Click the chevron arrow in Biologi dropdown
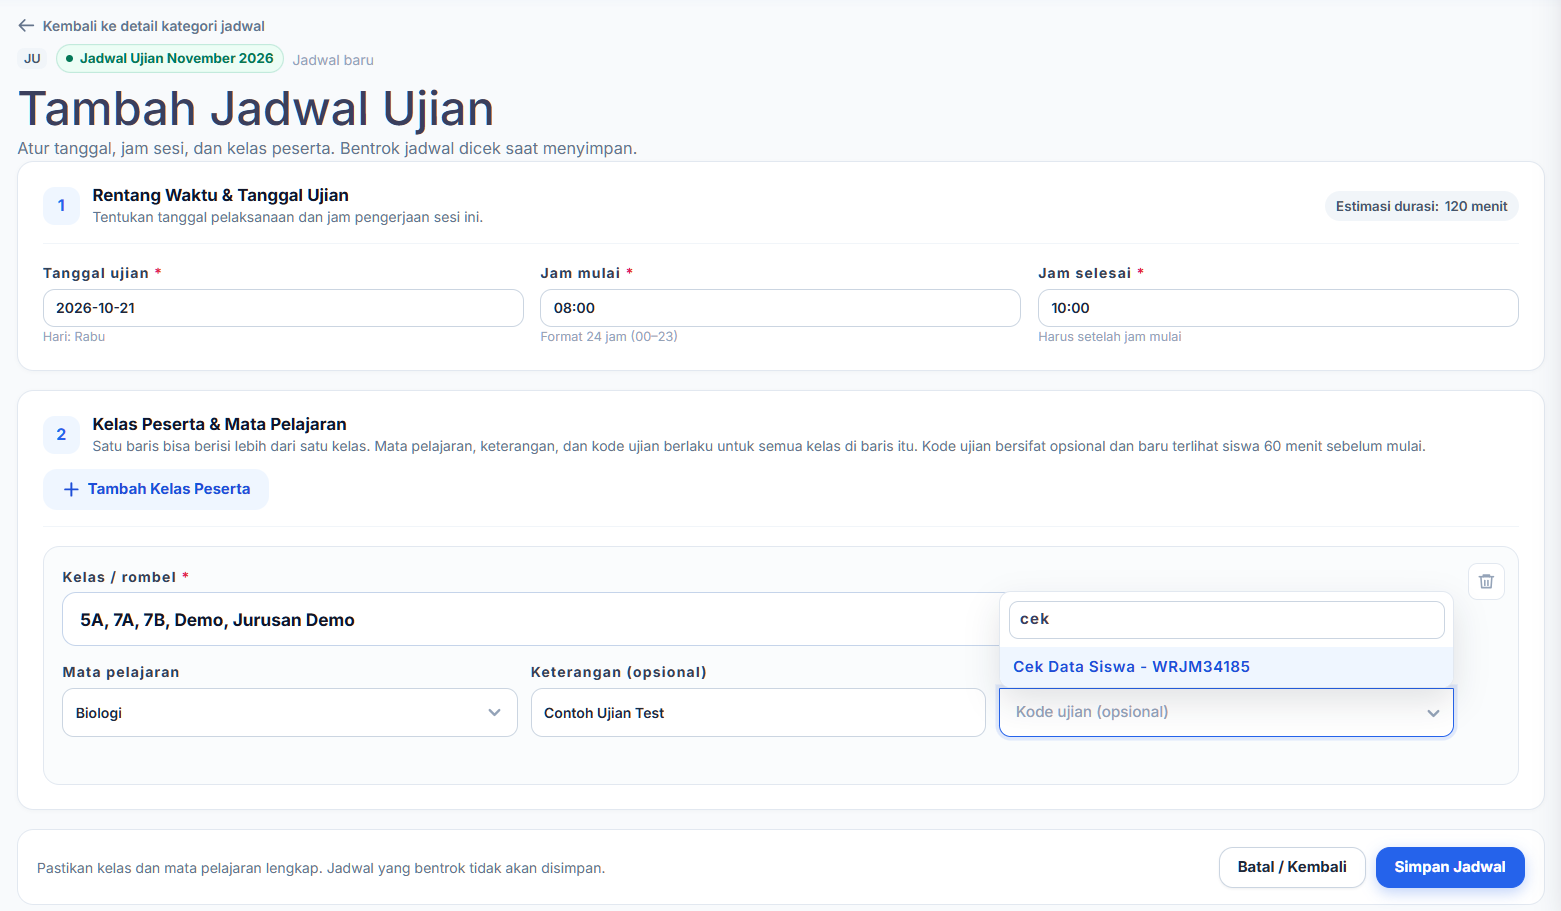The height and width of the screenshot is (911, 1561). (494, 713)
